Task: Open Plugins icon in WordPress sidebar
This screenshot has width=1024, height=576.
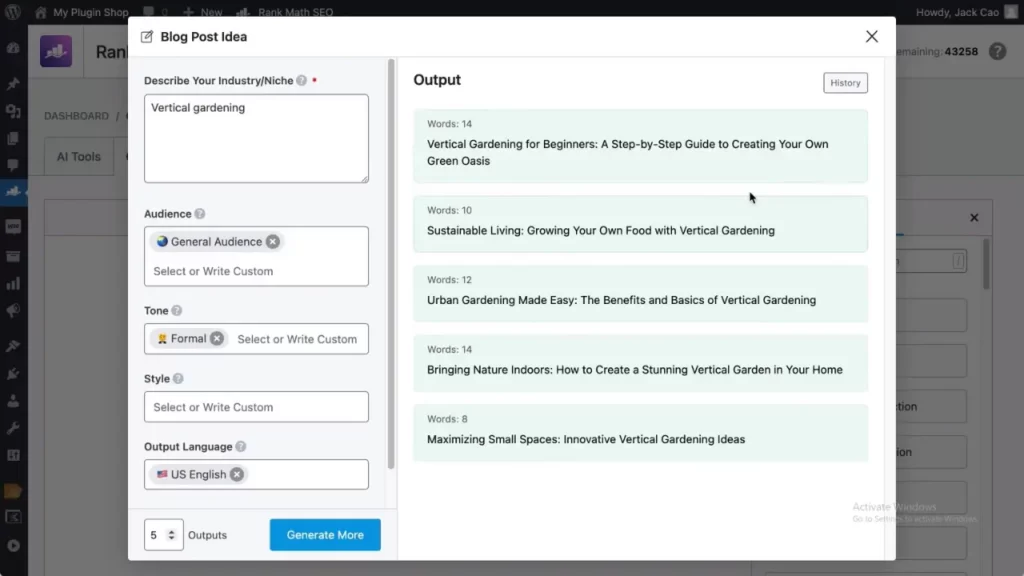Action: [13, 374]
